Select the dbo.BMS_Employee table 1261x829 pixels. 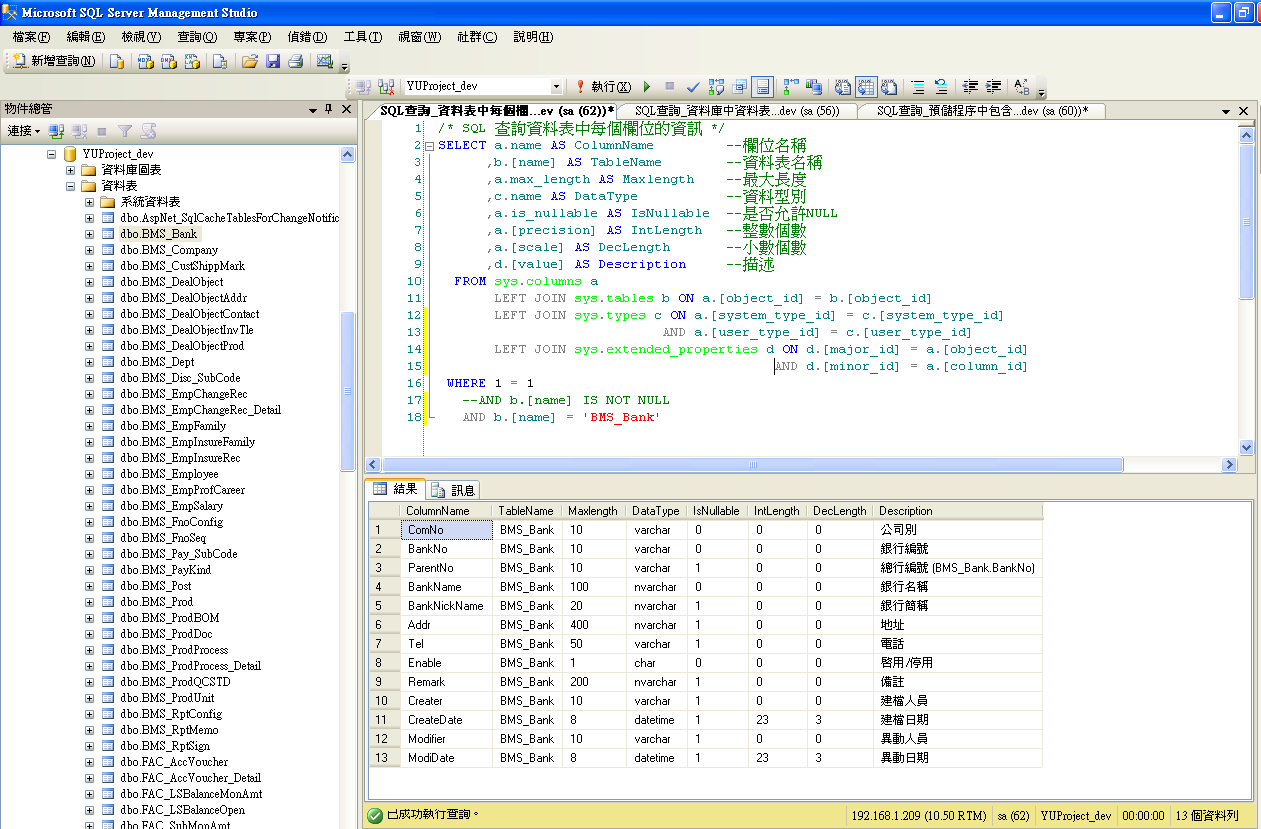click(x=168, y=474)
